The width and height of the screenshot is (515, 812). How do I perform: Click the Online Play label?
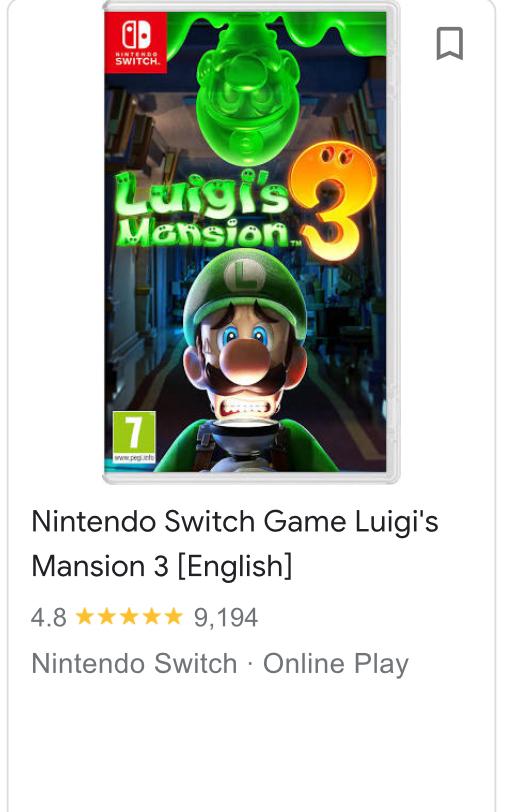pos(336,664)
